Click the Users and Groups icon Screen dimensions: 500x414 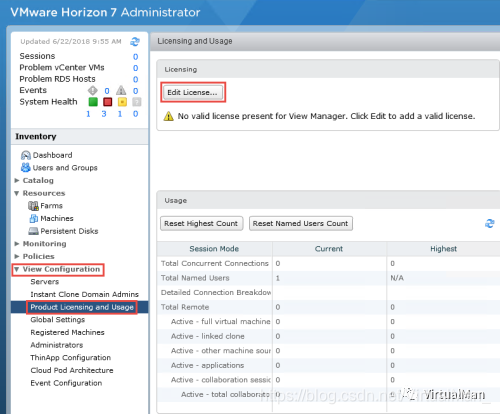[x=26, y=167]
